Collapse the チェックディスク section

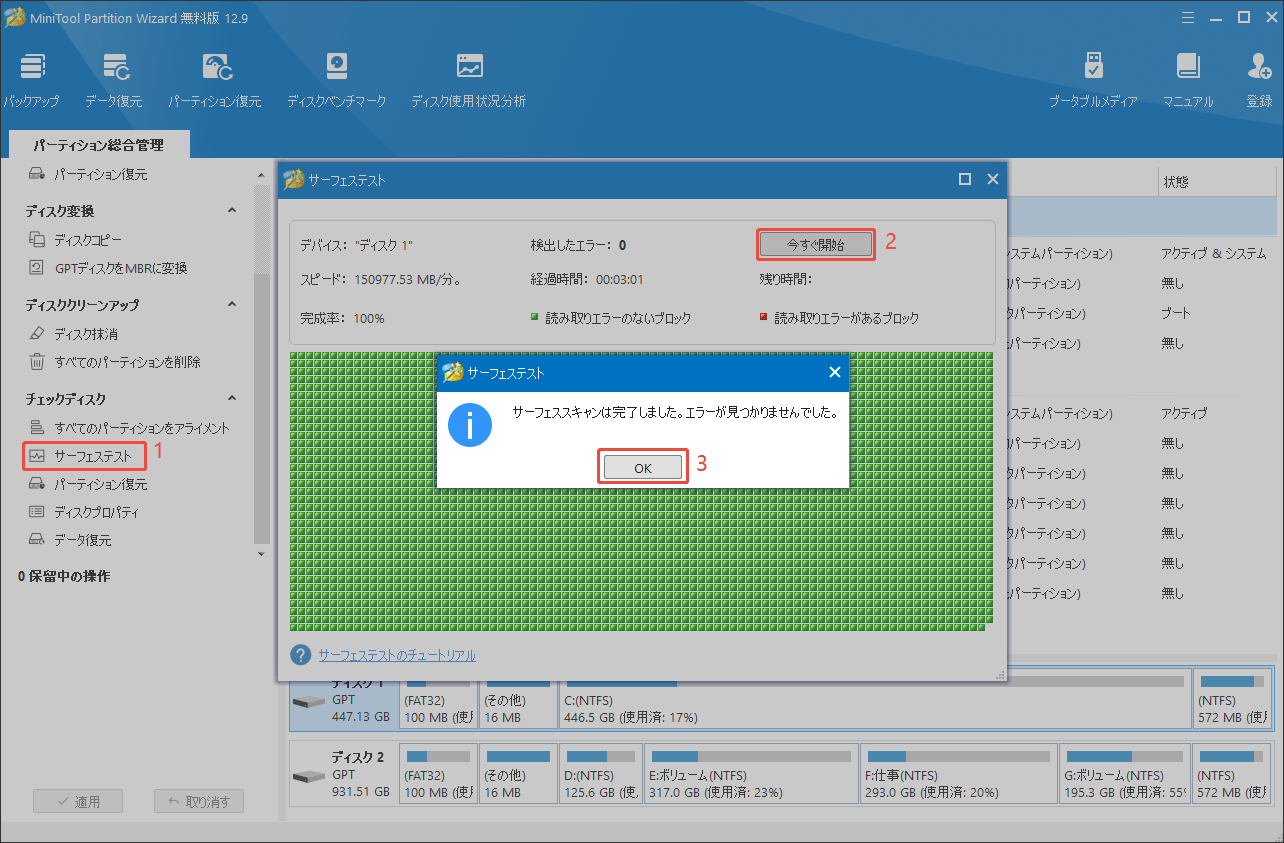pyautogui.click(x=232, y=399)
